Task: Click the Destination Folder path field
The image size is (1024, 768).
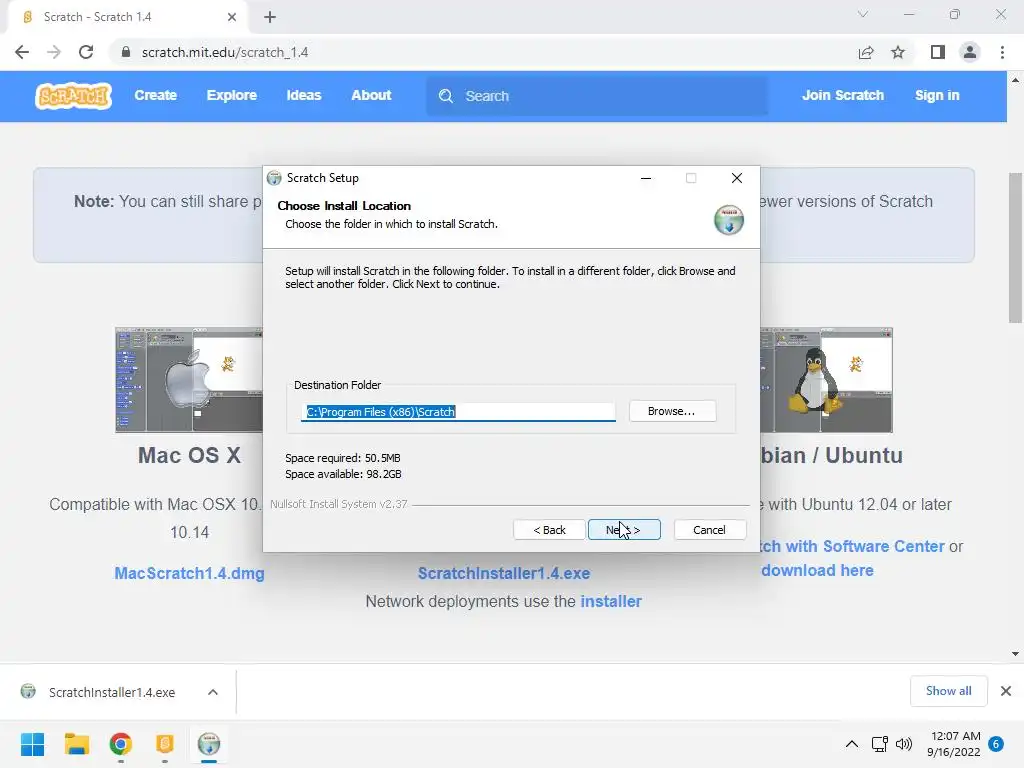Action: (x=458, y=412)
